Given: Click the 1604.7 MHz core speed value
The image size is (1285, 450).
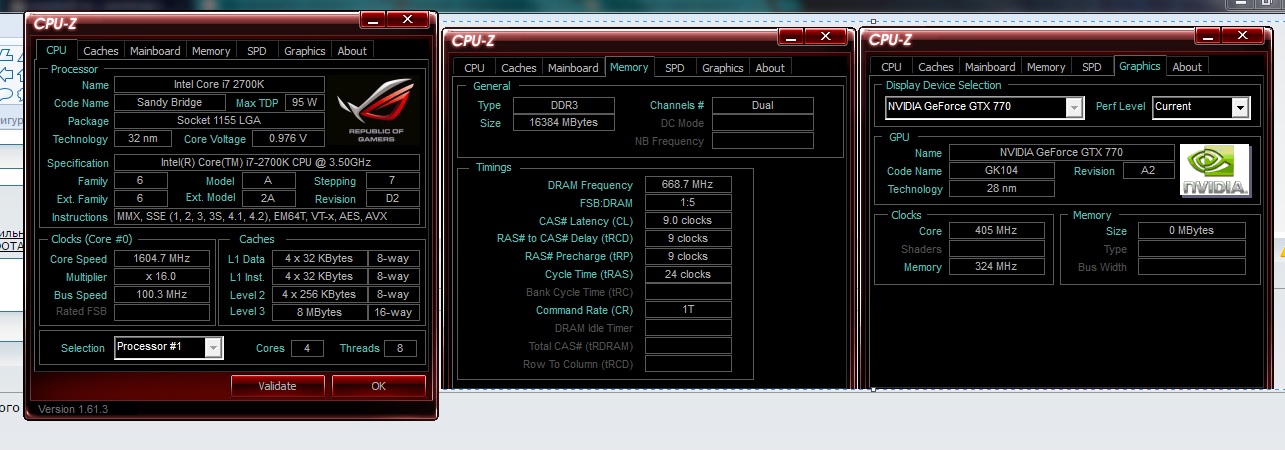Looking at the screenshot, I should (162, 258).
